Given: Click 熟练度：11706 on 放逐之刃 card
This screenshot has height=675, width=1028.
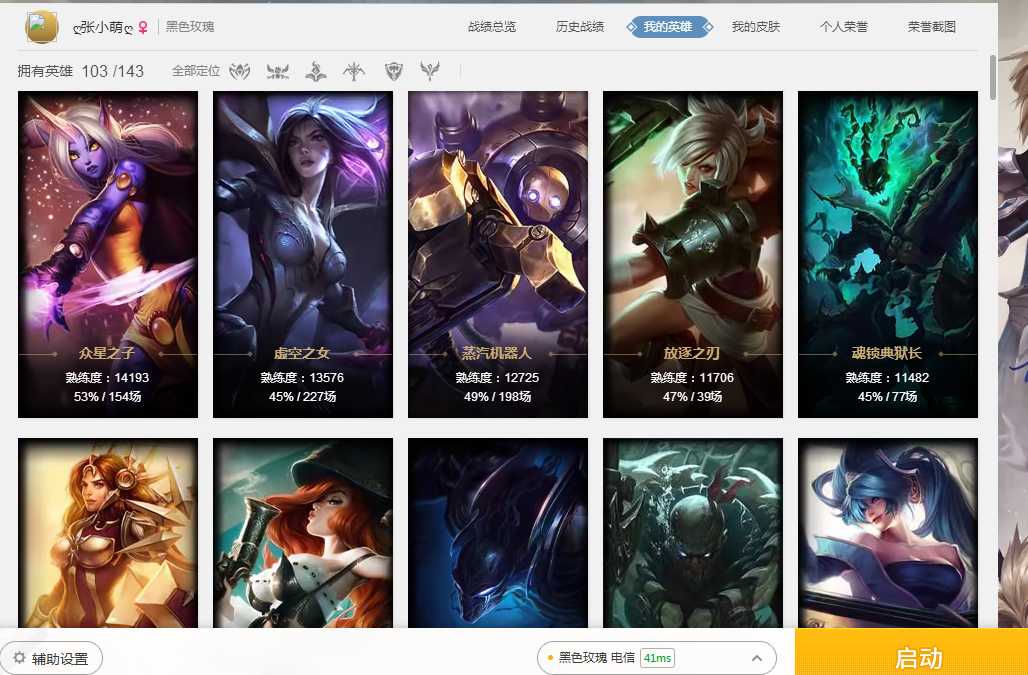Looking at the screenshot, I should coord(692,377).
